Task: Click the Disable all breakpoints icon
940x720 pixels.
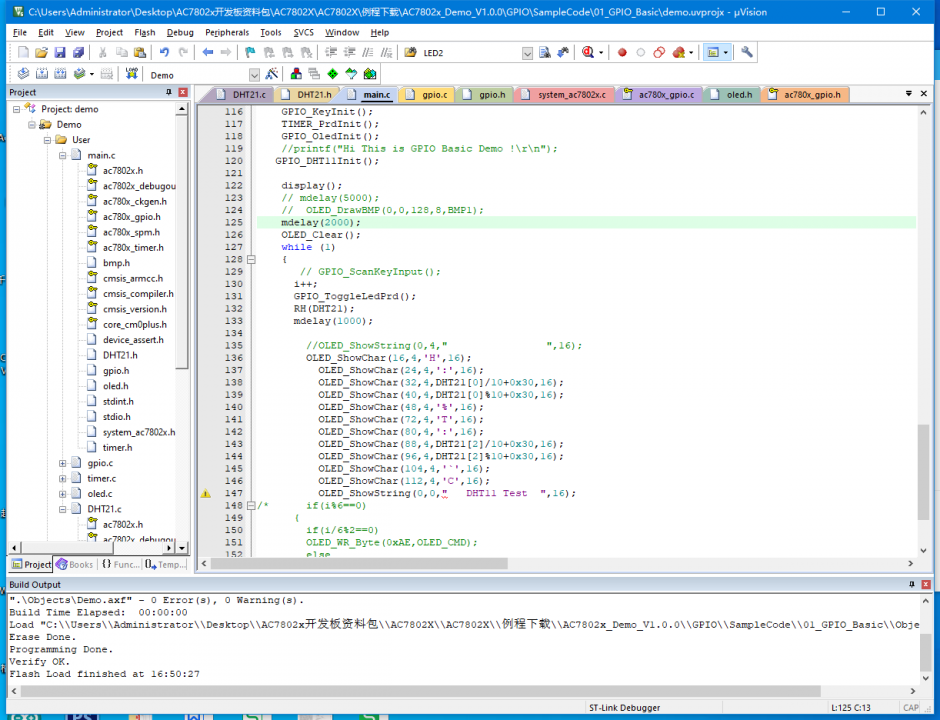Action: coord(659,53)
